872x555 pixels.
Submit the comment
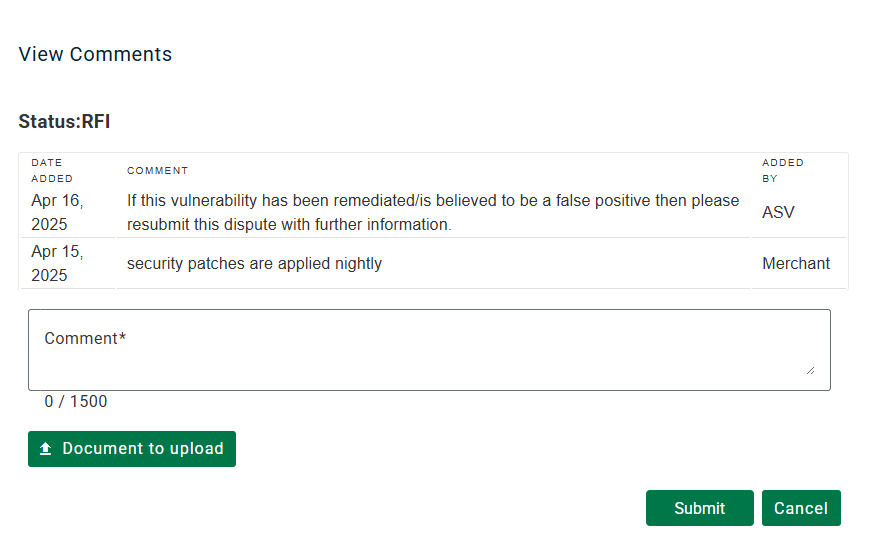coord(699,508)
